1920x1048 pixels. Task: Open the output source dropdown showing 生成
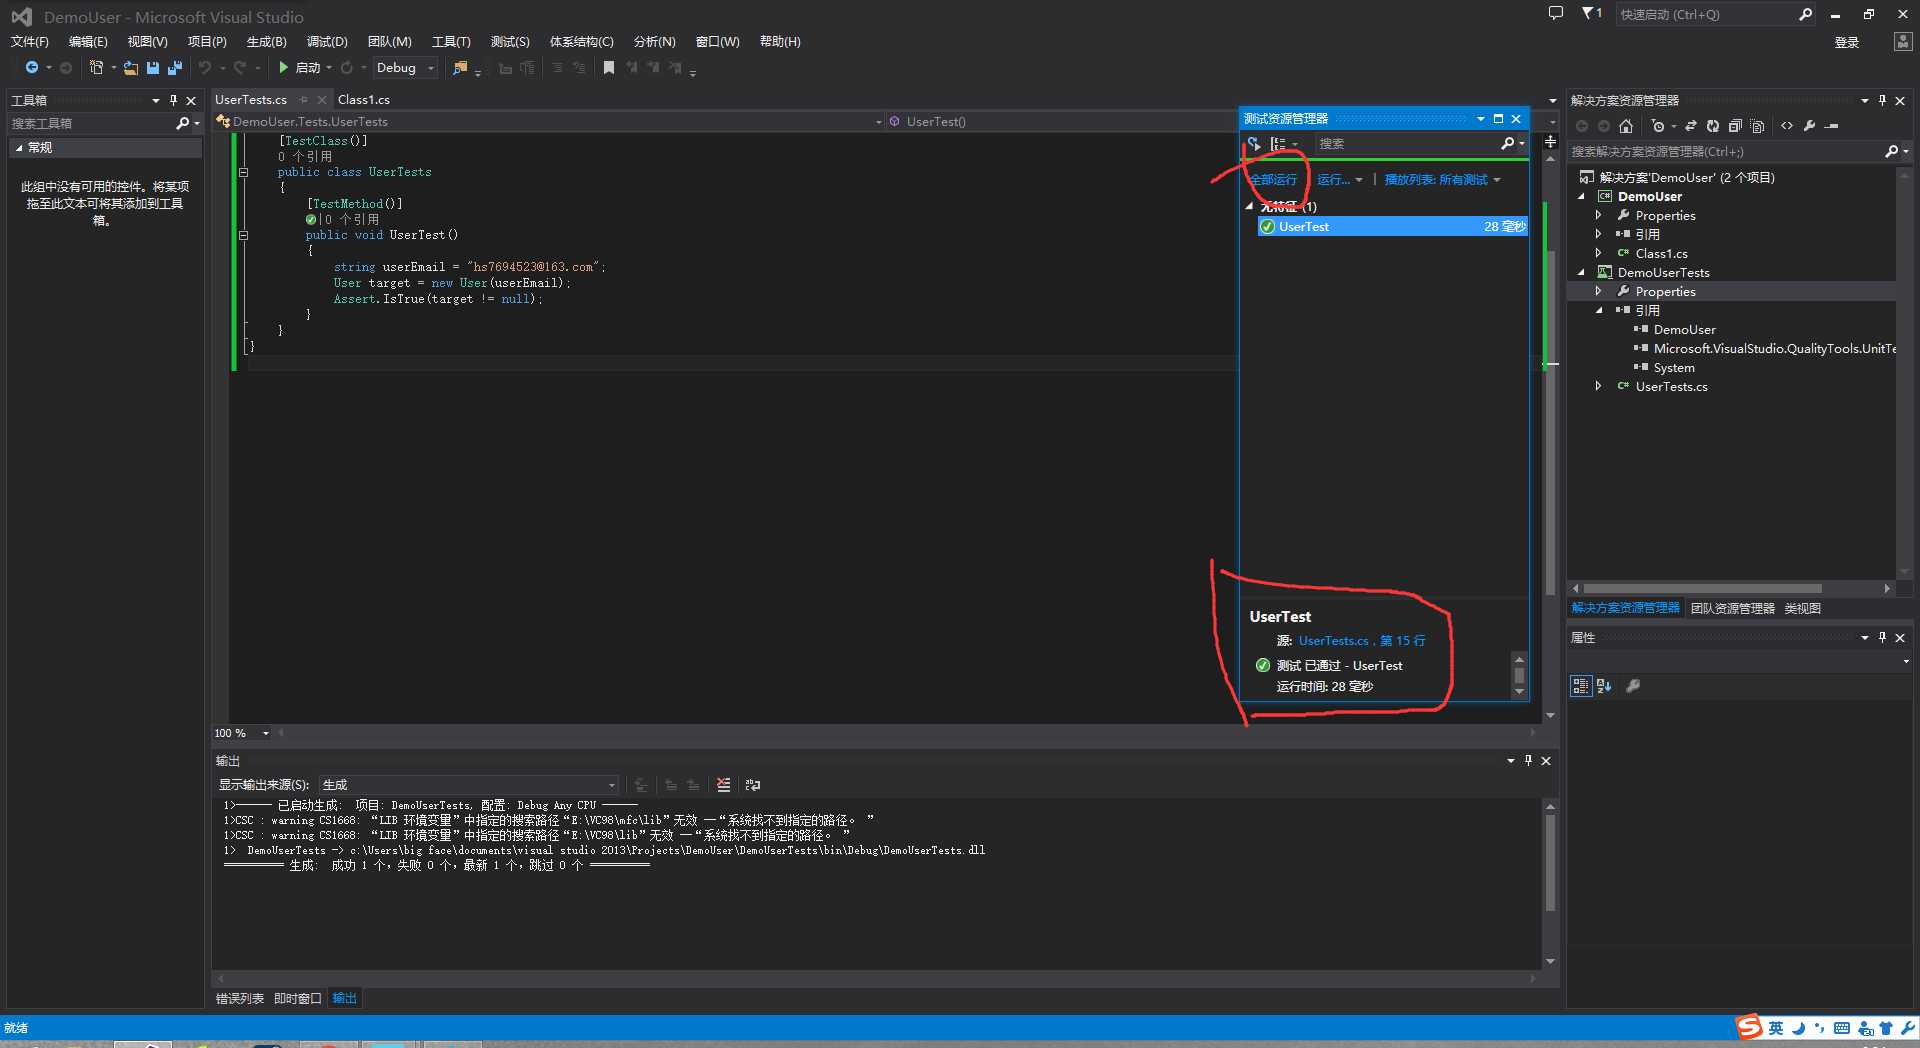(x=469, y=785)
